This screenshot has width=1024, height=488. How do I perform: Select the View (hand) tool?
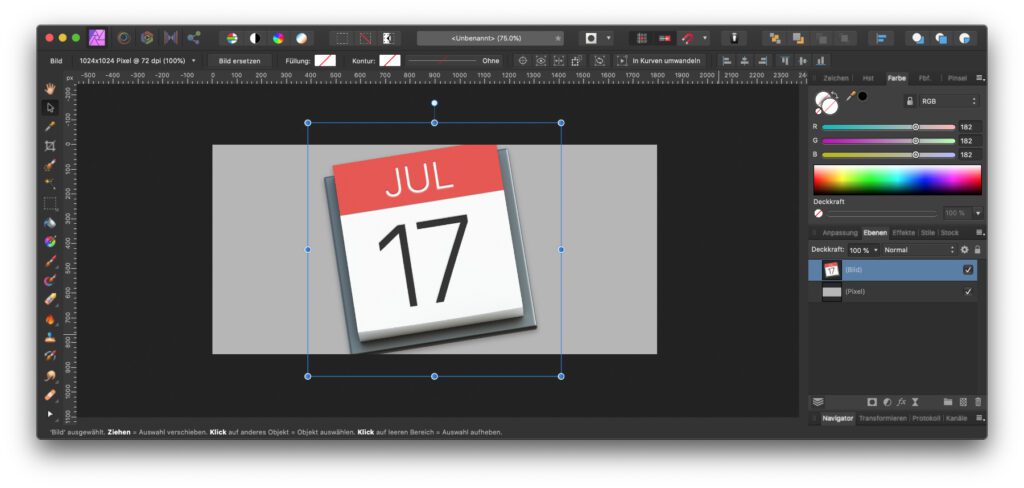(50, 88)
